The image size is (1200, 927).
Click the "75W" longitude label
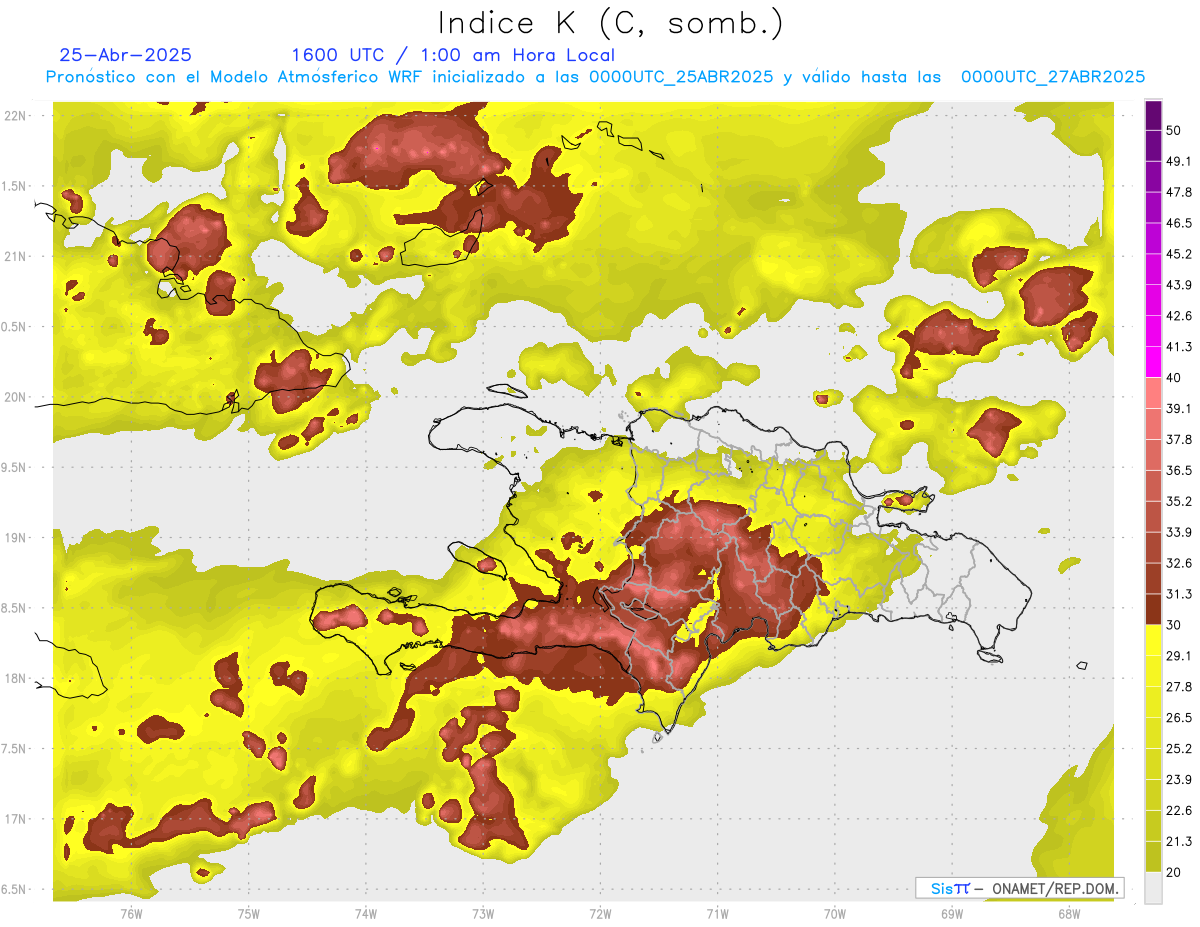(x=249, y=914)
